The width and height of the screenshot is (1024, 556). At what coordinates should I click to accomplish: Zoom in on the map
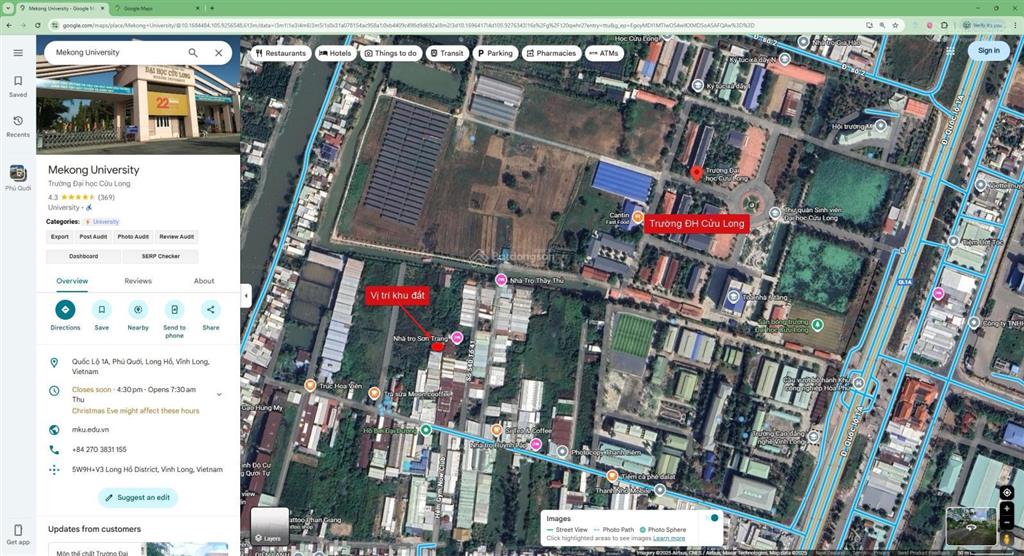click(1006, 509)
